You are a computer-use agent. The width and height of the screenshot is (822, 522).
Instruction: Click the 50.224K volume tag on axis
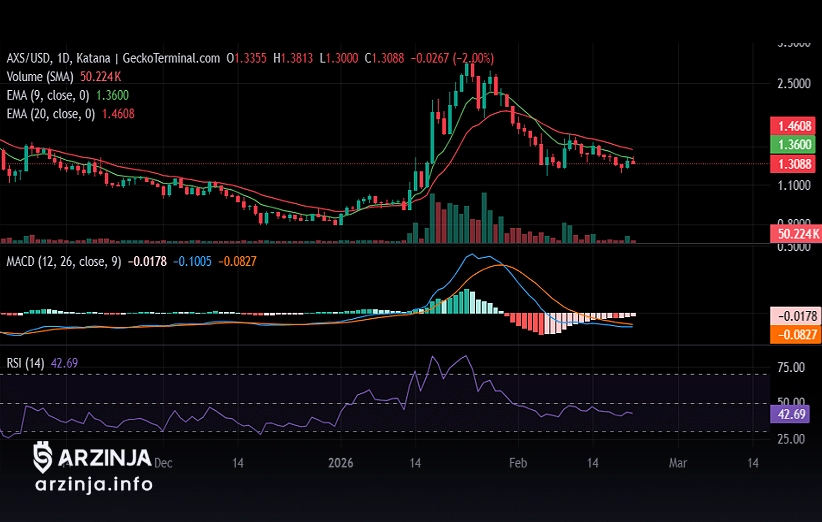[x=795, y=233]
